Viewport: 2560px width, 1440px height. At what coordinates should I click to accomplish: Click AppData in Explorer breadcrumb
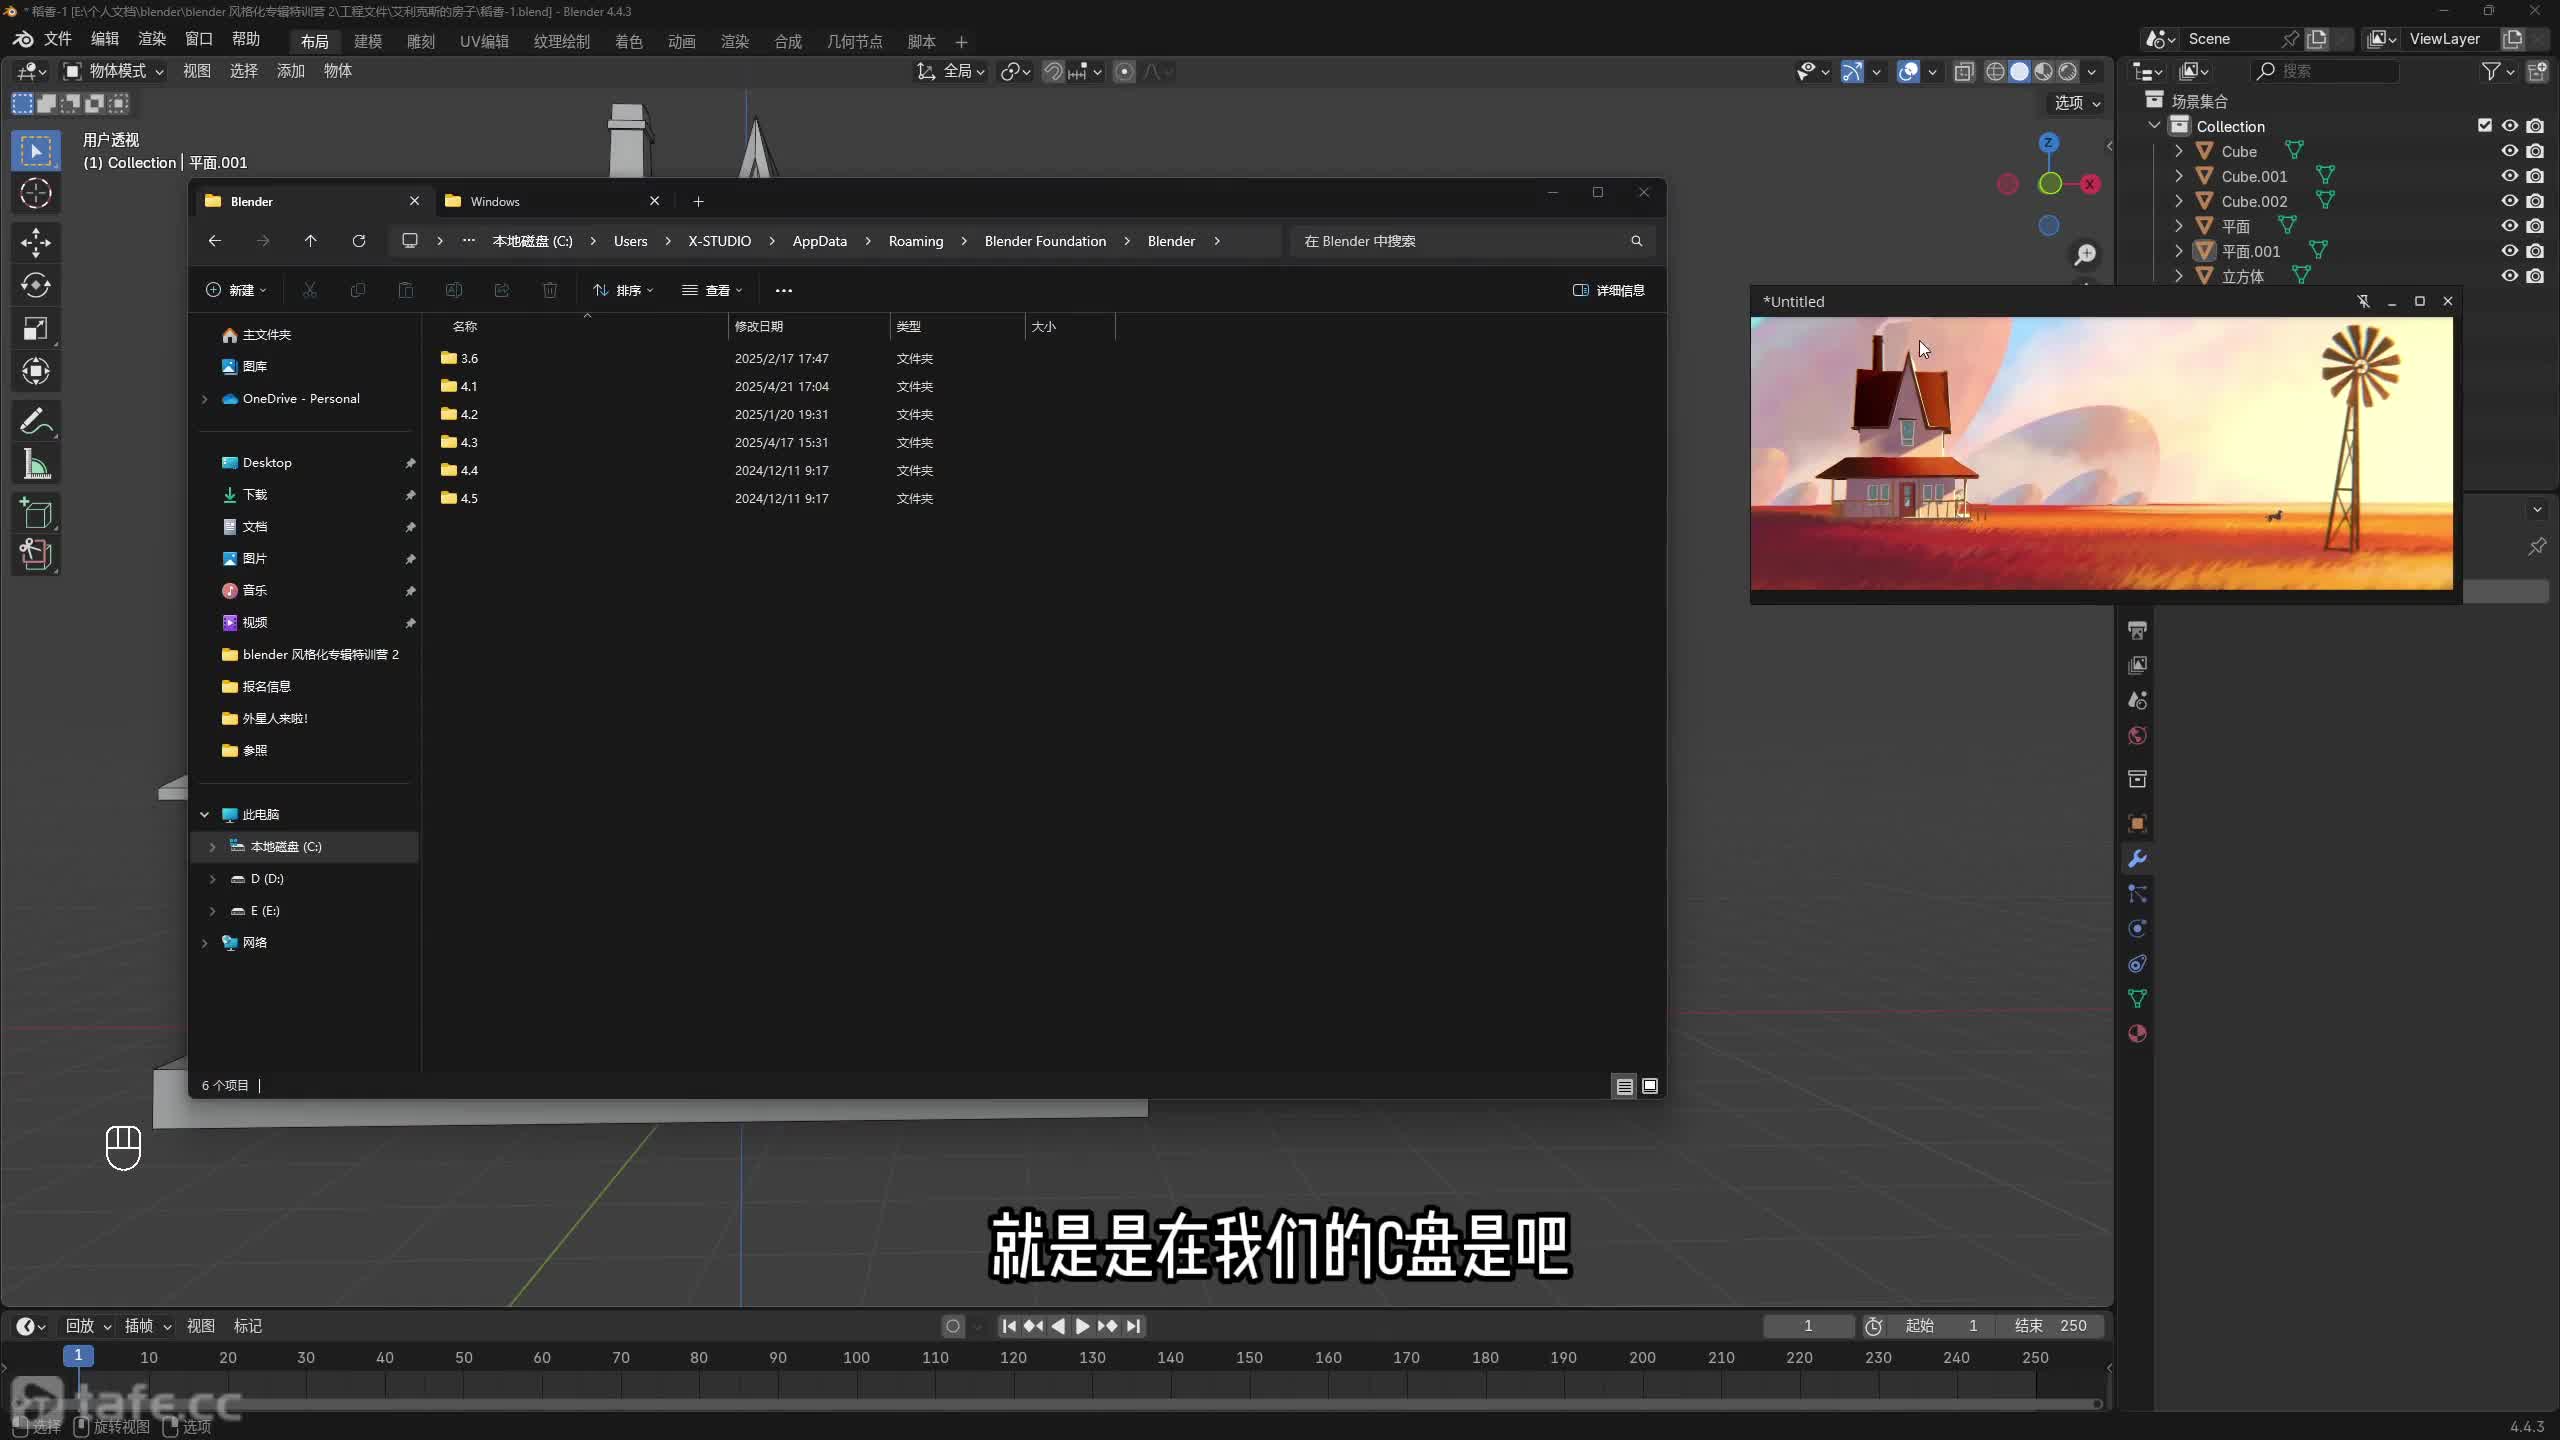[820, 241]
